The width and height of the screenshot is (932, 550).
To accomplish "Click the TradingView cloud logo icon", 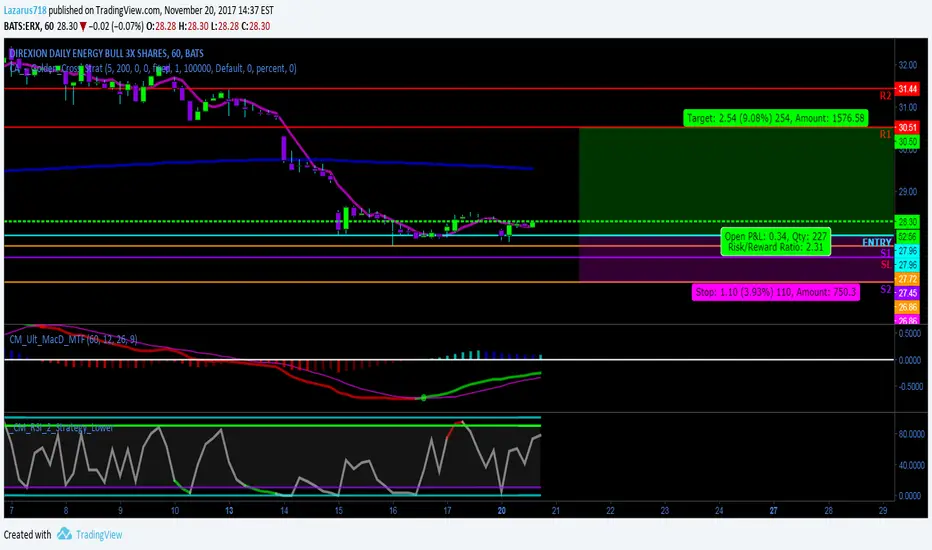I will pyautogui.click(x=64, y=533).
